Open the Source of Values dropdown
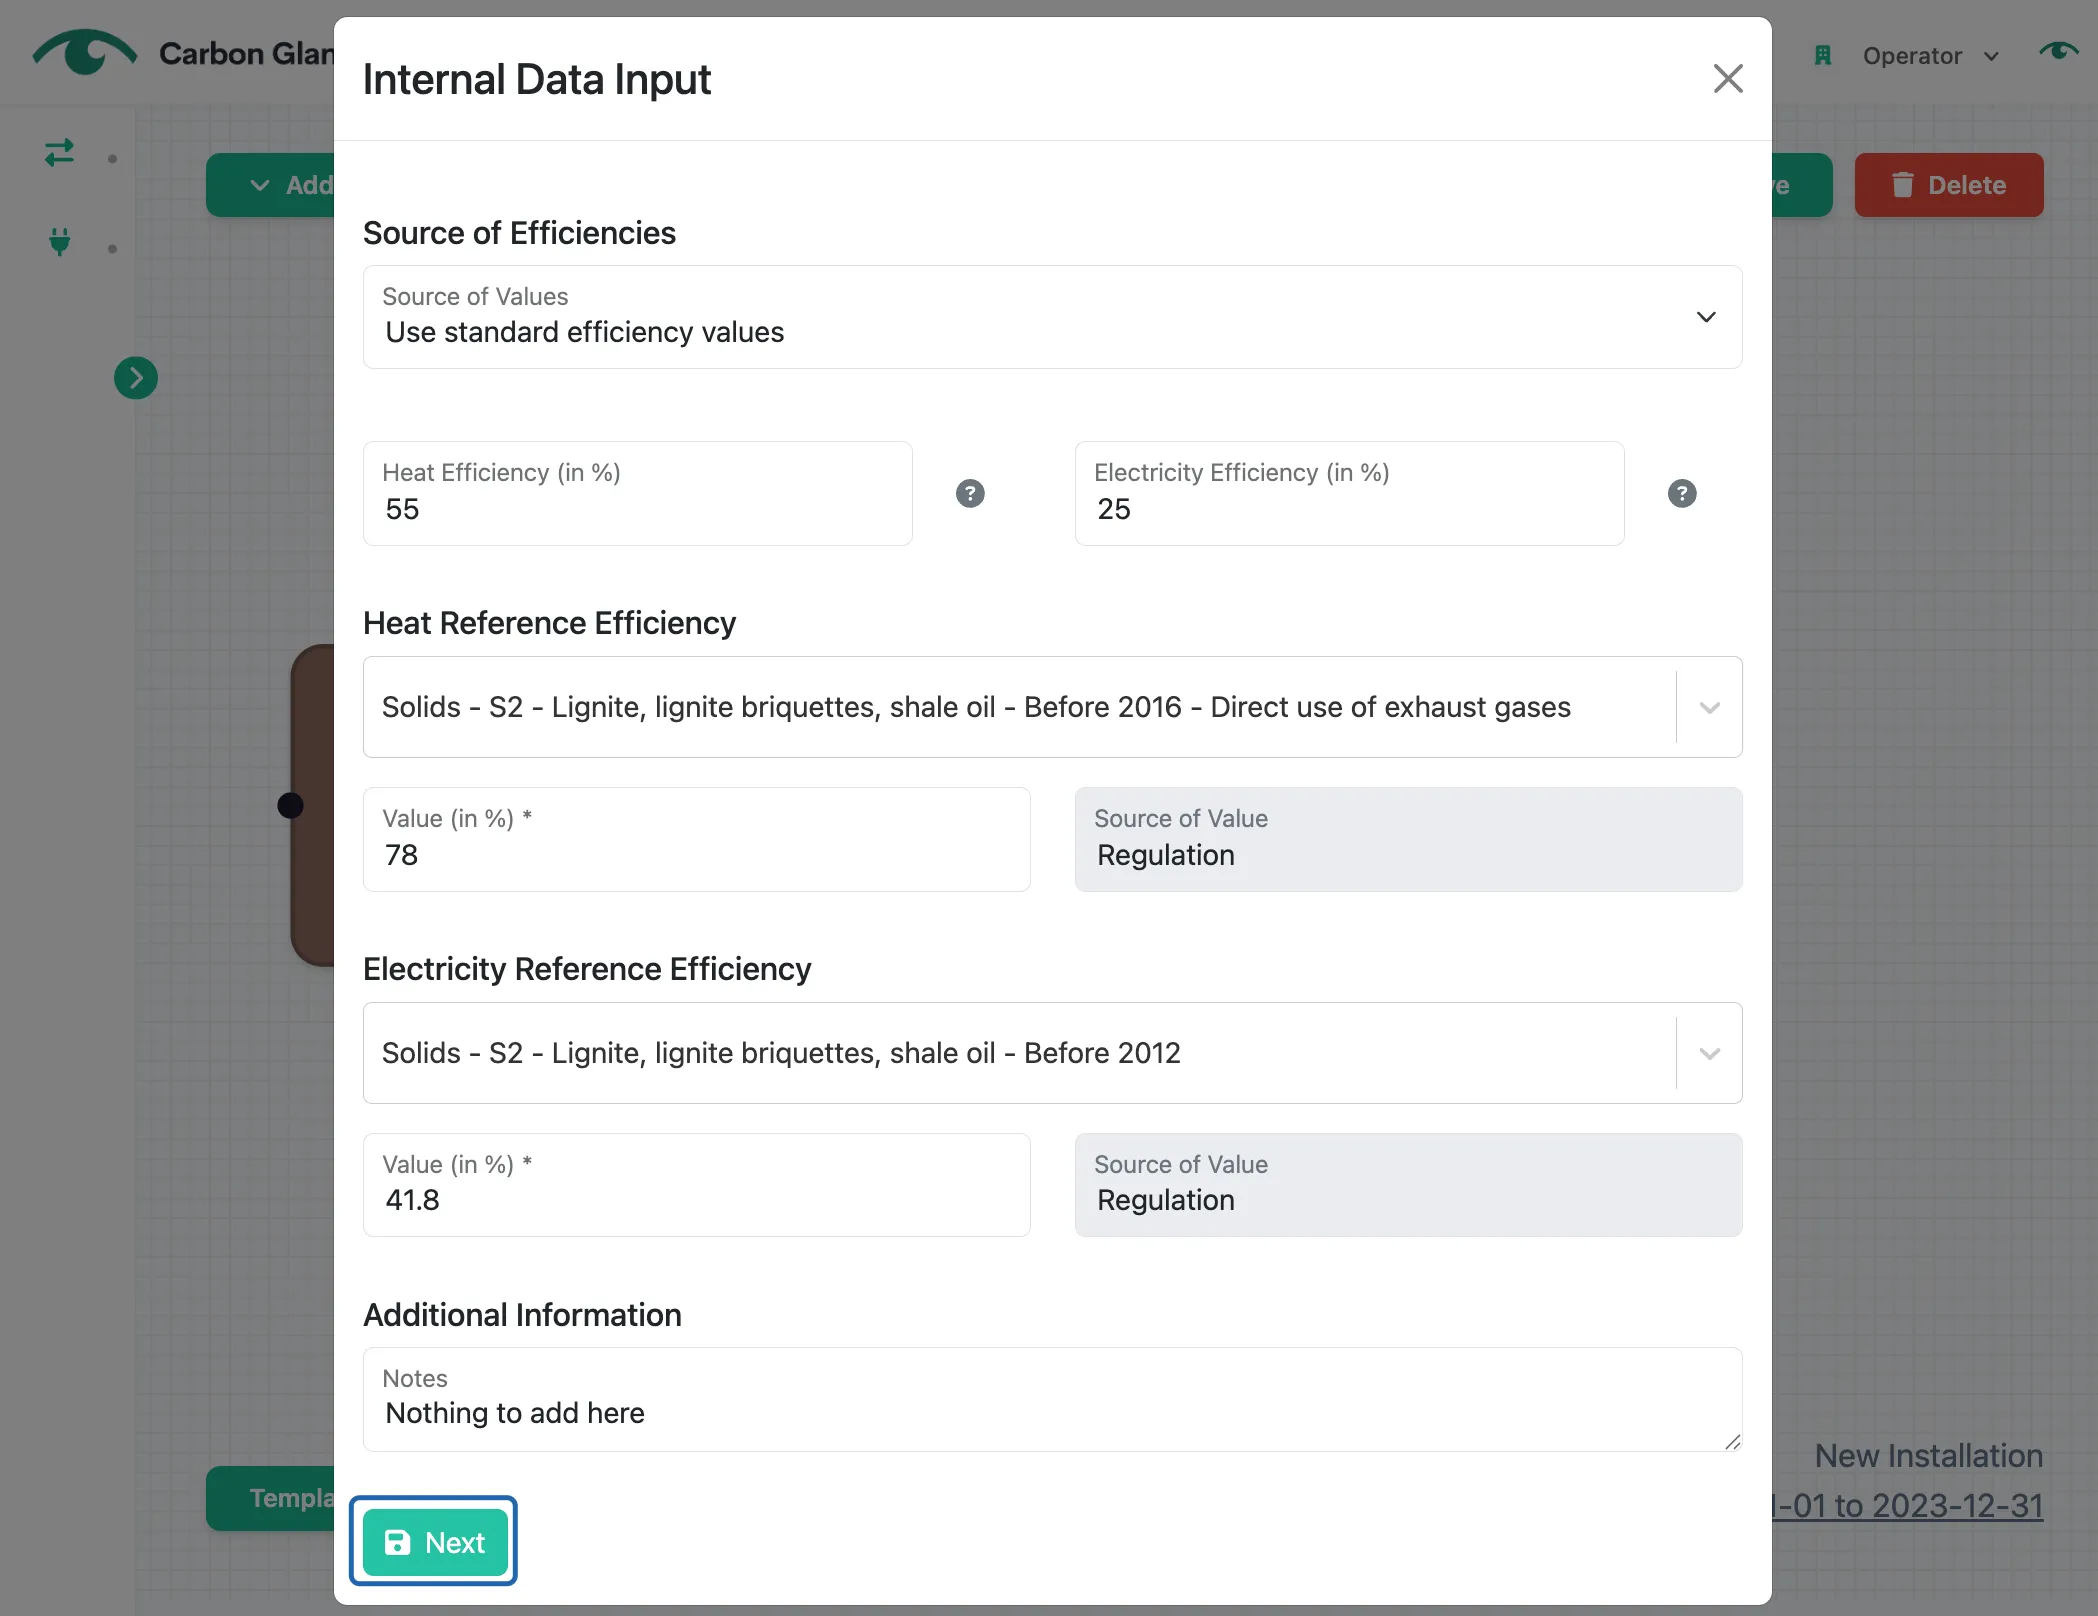This screenshot has height=1616, width=2098. (x=1052, y=317)
